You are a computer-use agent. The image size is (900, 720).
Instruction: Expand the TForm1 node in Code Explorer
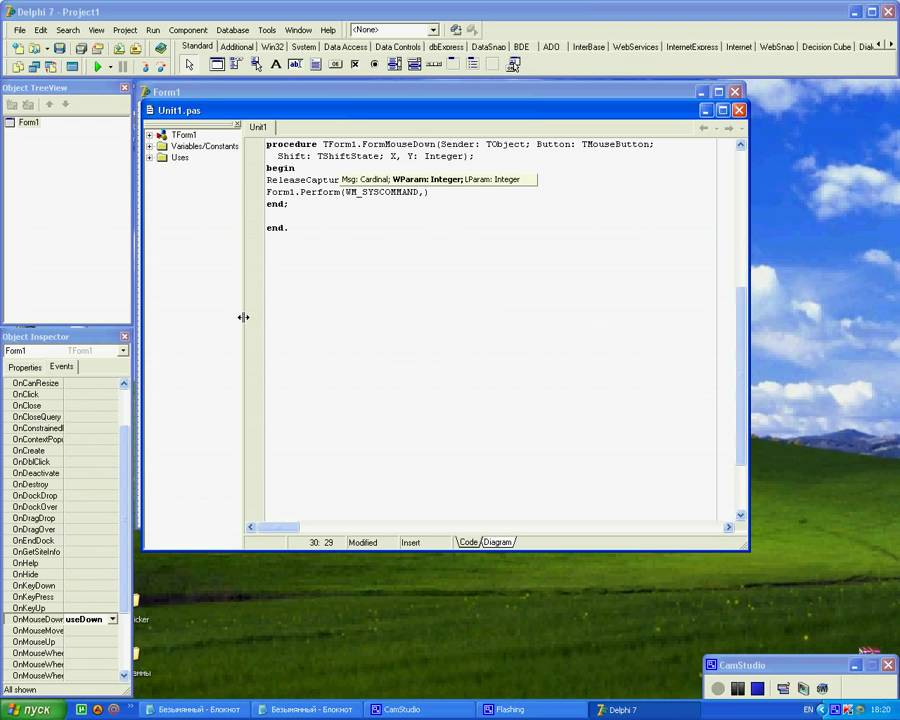[149, 135]
